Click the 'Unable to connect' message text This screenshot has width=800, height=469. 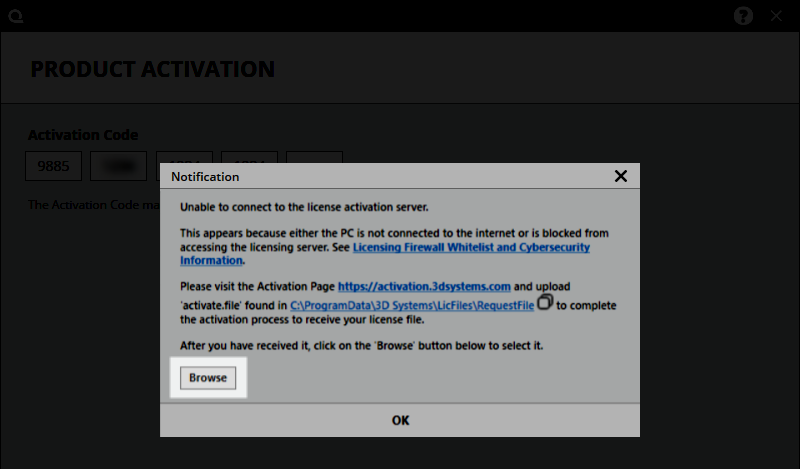tap(304, 207)
